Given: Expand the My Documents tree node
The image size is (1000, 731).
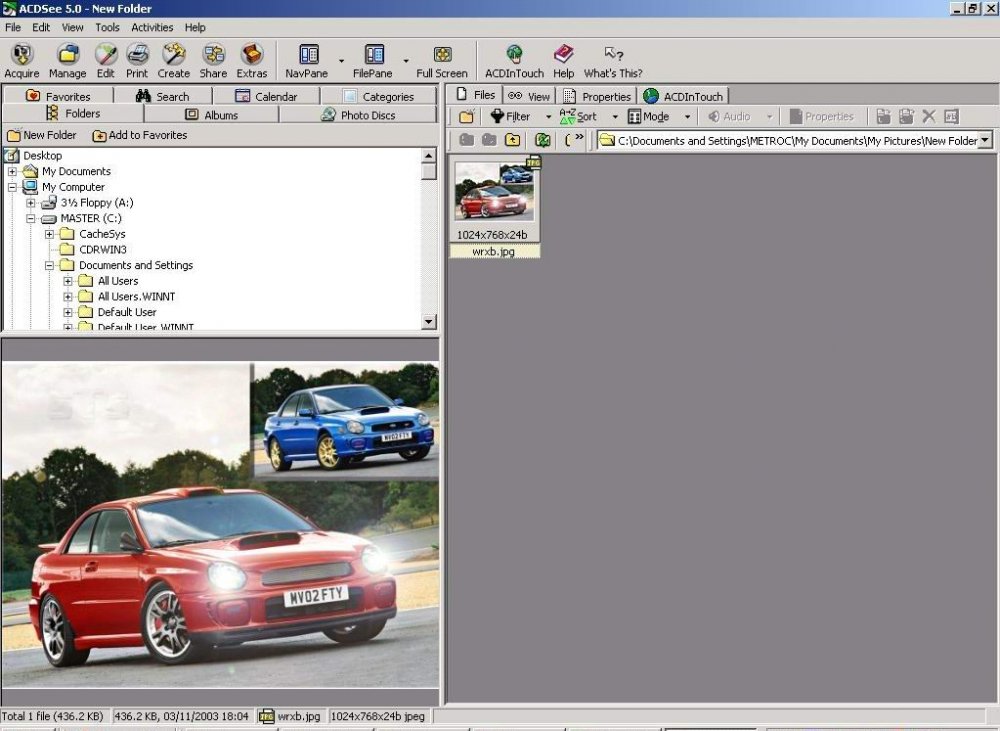Looking at the screenshot, I should 12,171.
